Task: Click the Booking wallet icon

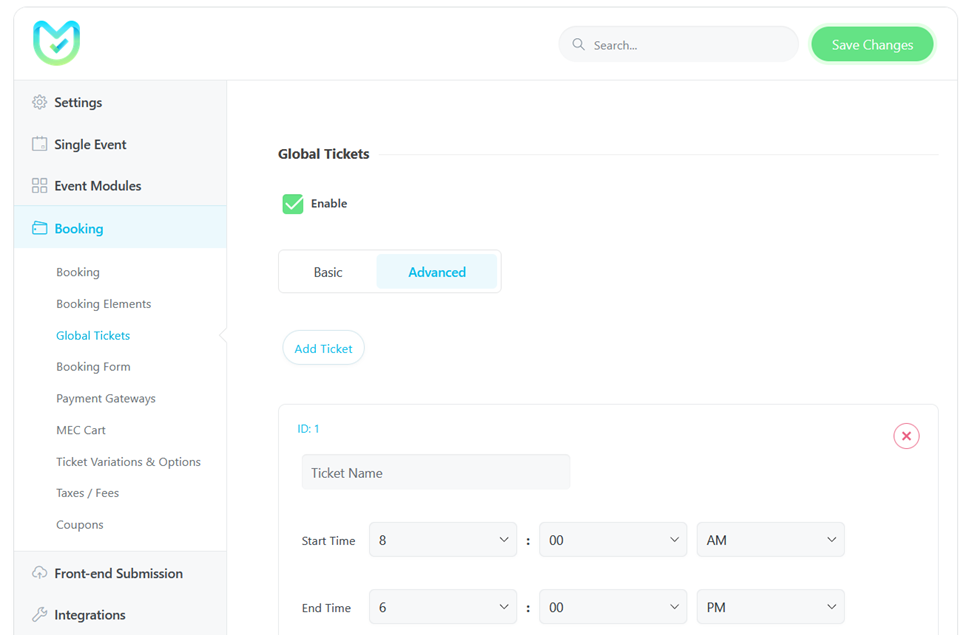Action: tap(39, 228)
